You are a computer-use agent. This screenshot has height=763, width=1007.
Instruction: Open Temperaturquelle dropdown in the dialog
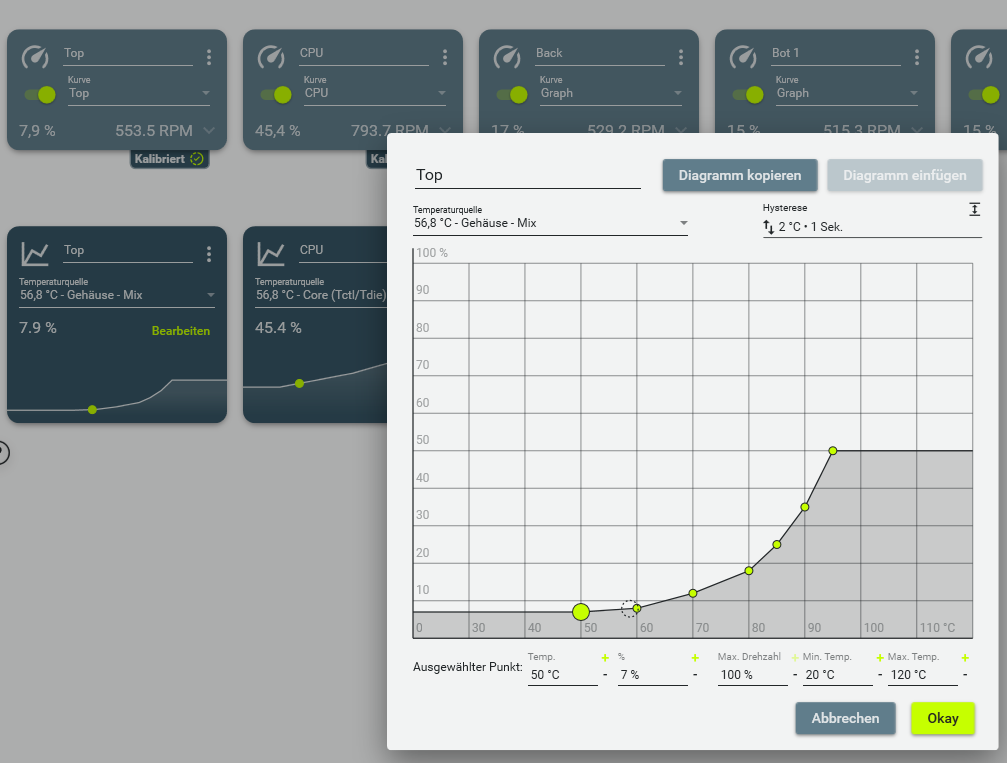click(550, 223)
